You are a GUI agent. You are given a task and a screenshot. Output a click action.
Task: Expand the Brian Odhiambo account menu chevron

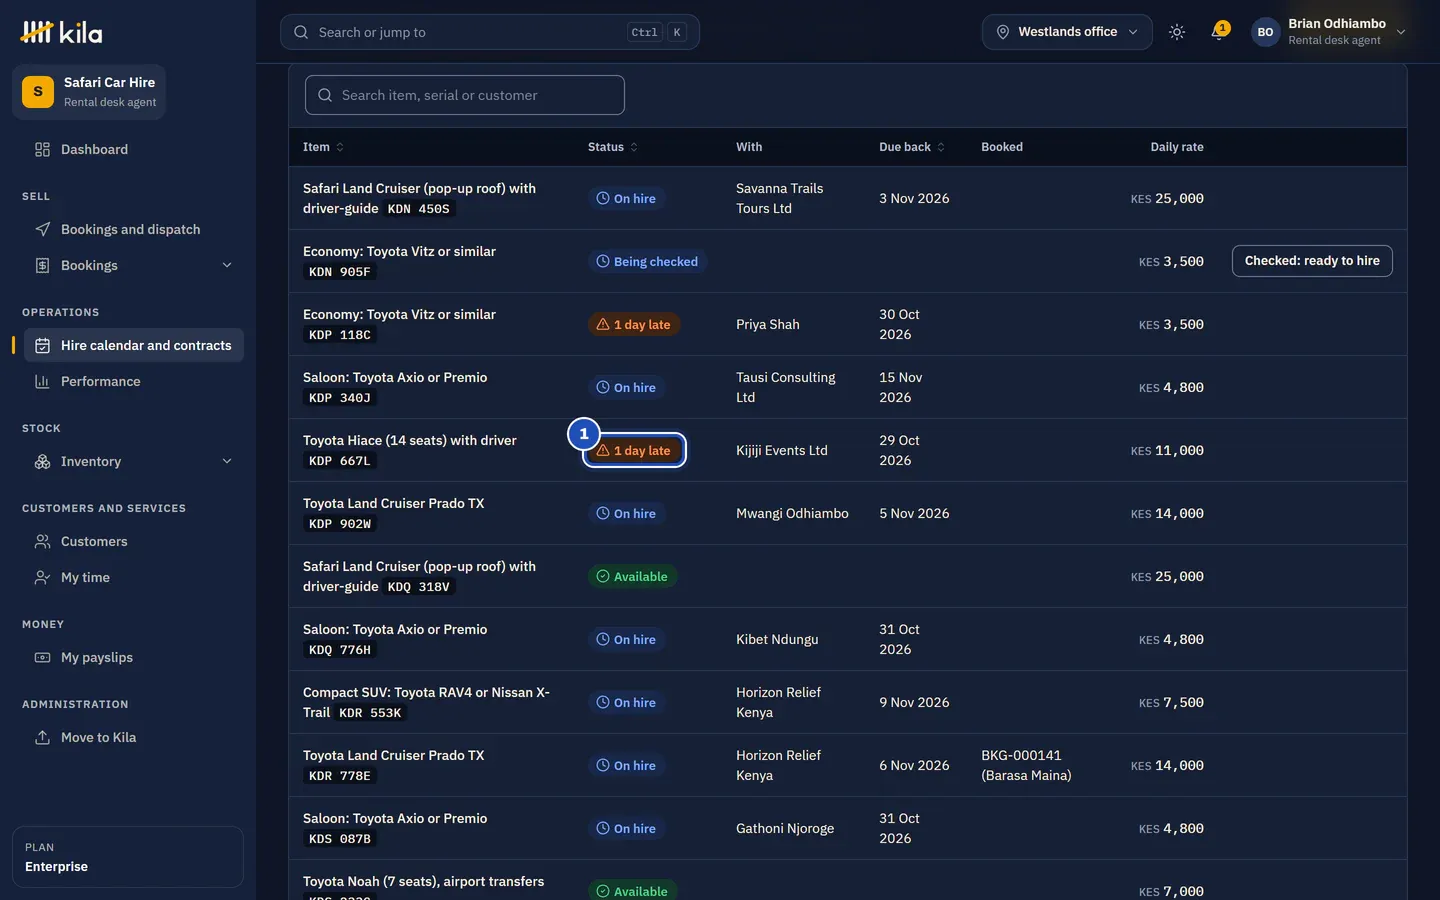coord(1401,32)
